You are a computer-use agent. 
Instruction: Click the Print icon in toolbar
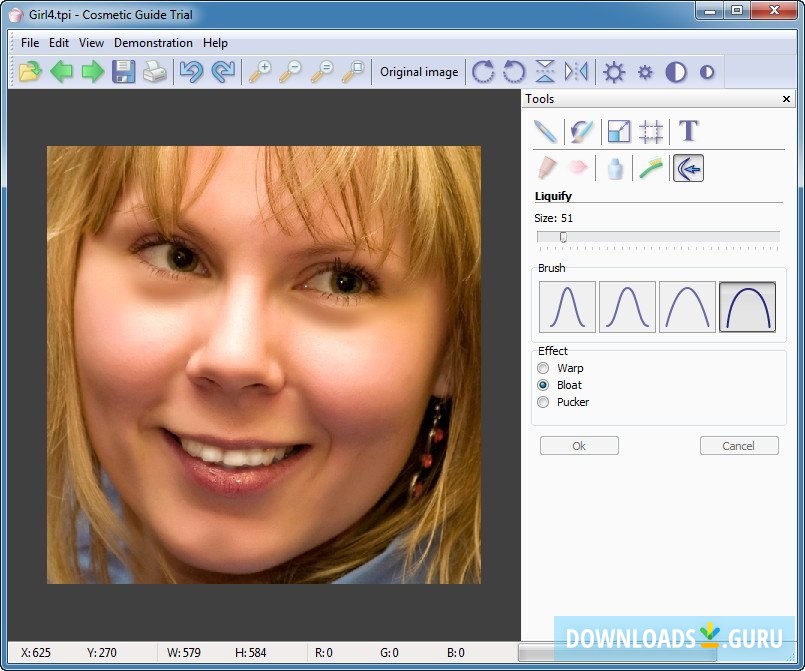click(154, 72)
